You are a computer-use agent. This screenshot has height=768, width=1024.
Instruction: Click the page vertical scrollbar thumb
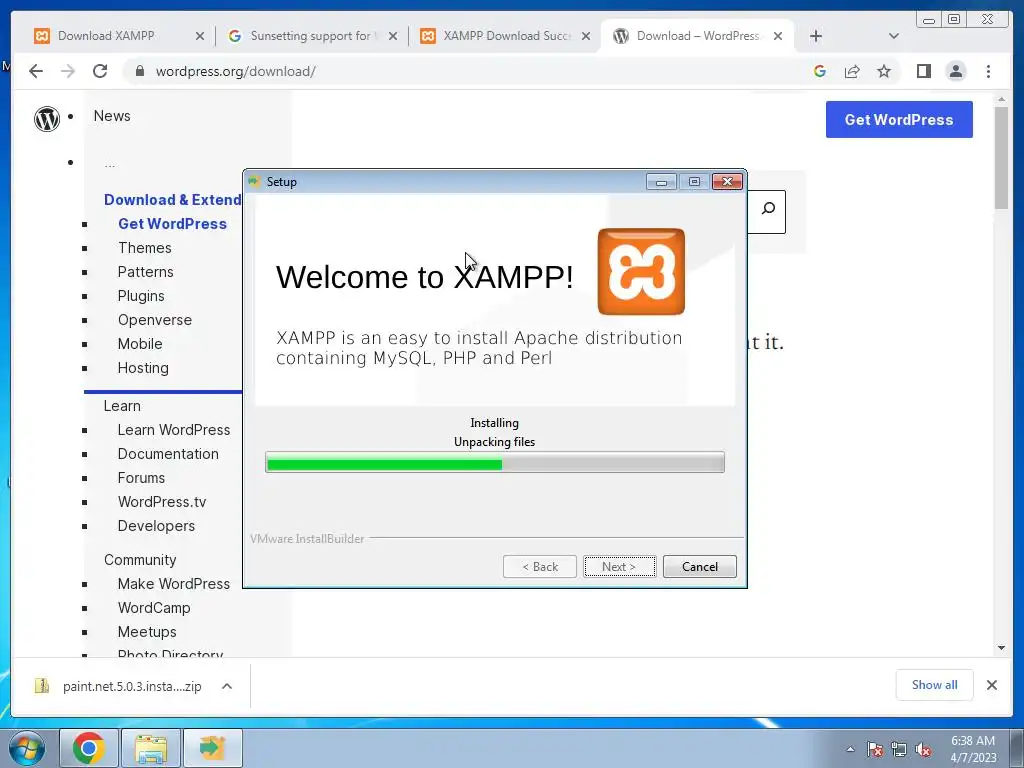(x=1001, y=157)
